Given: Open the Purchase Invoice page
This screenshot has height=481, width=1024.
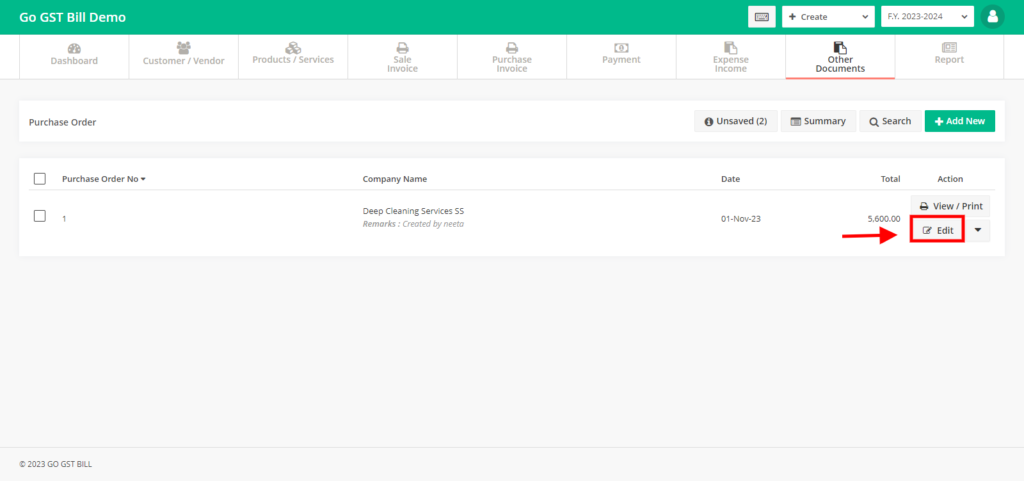Looking at the screenshot, I should pos(511,57).
